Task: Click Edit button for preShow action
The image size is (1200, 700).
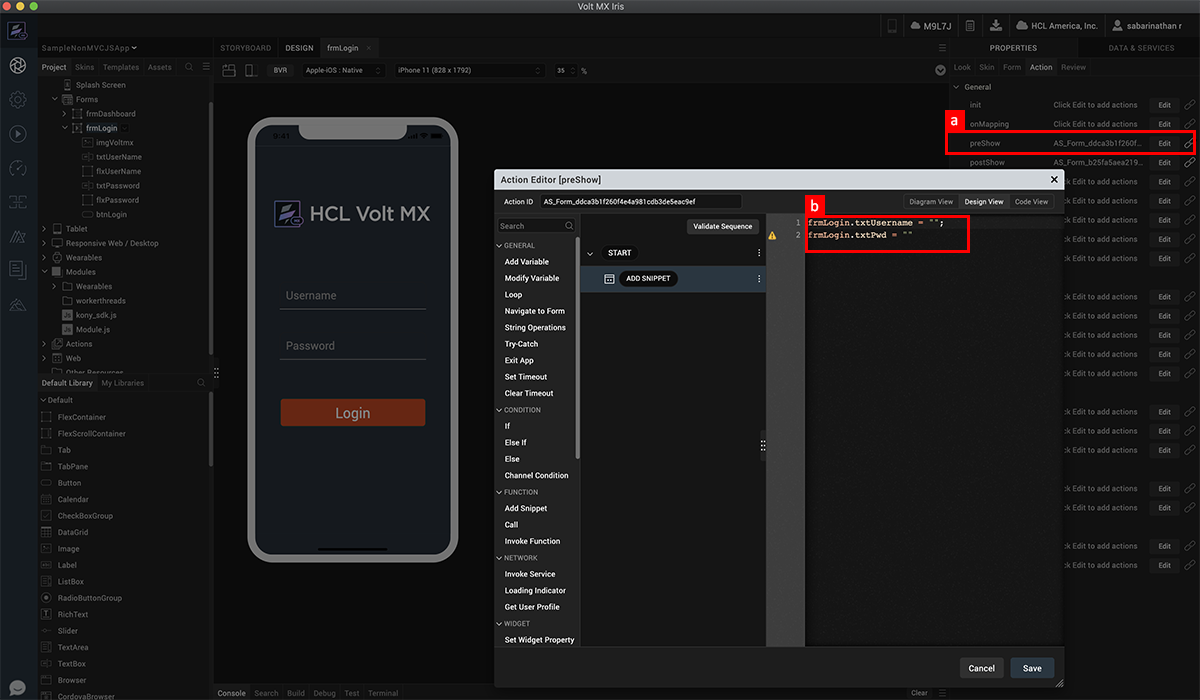Action: 1164,143
